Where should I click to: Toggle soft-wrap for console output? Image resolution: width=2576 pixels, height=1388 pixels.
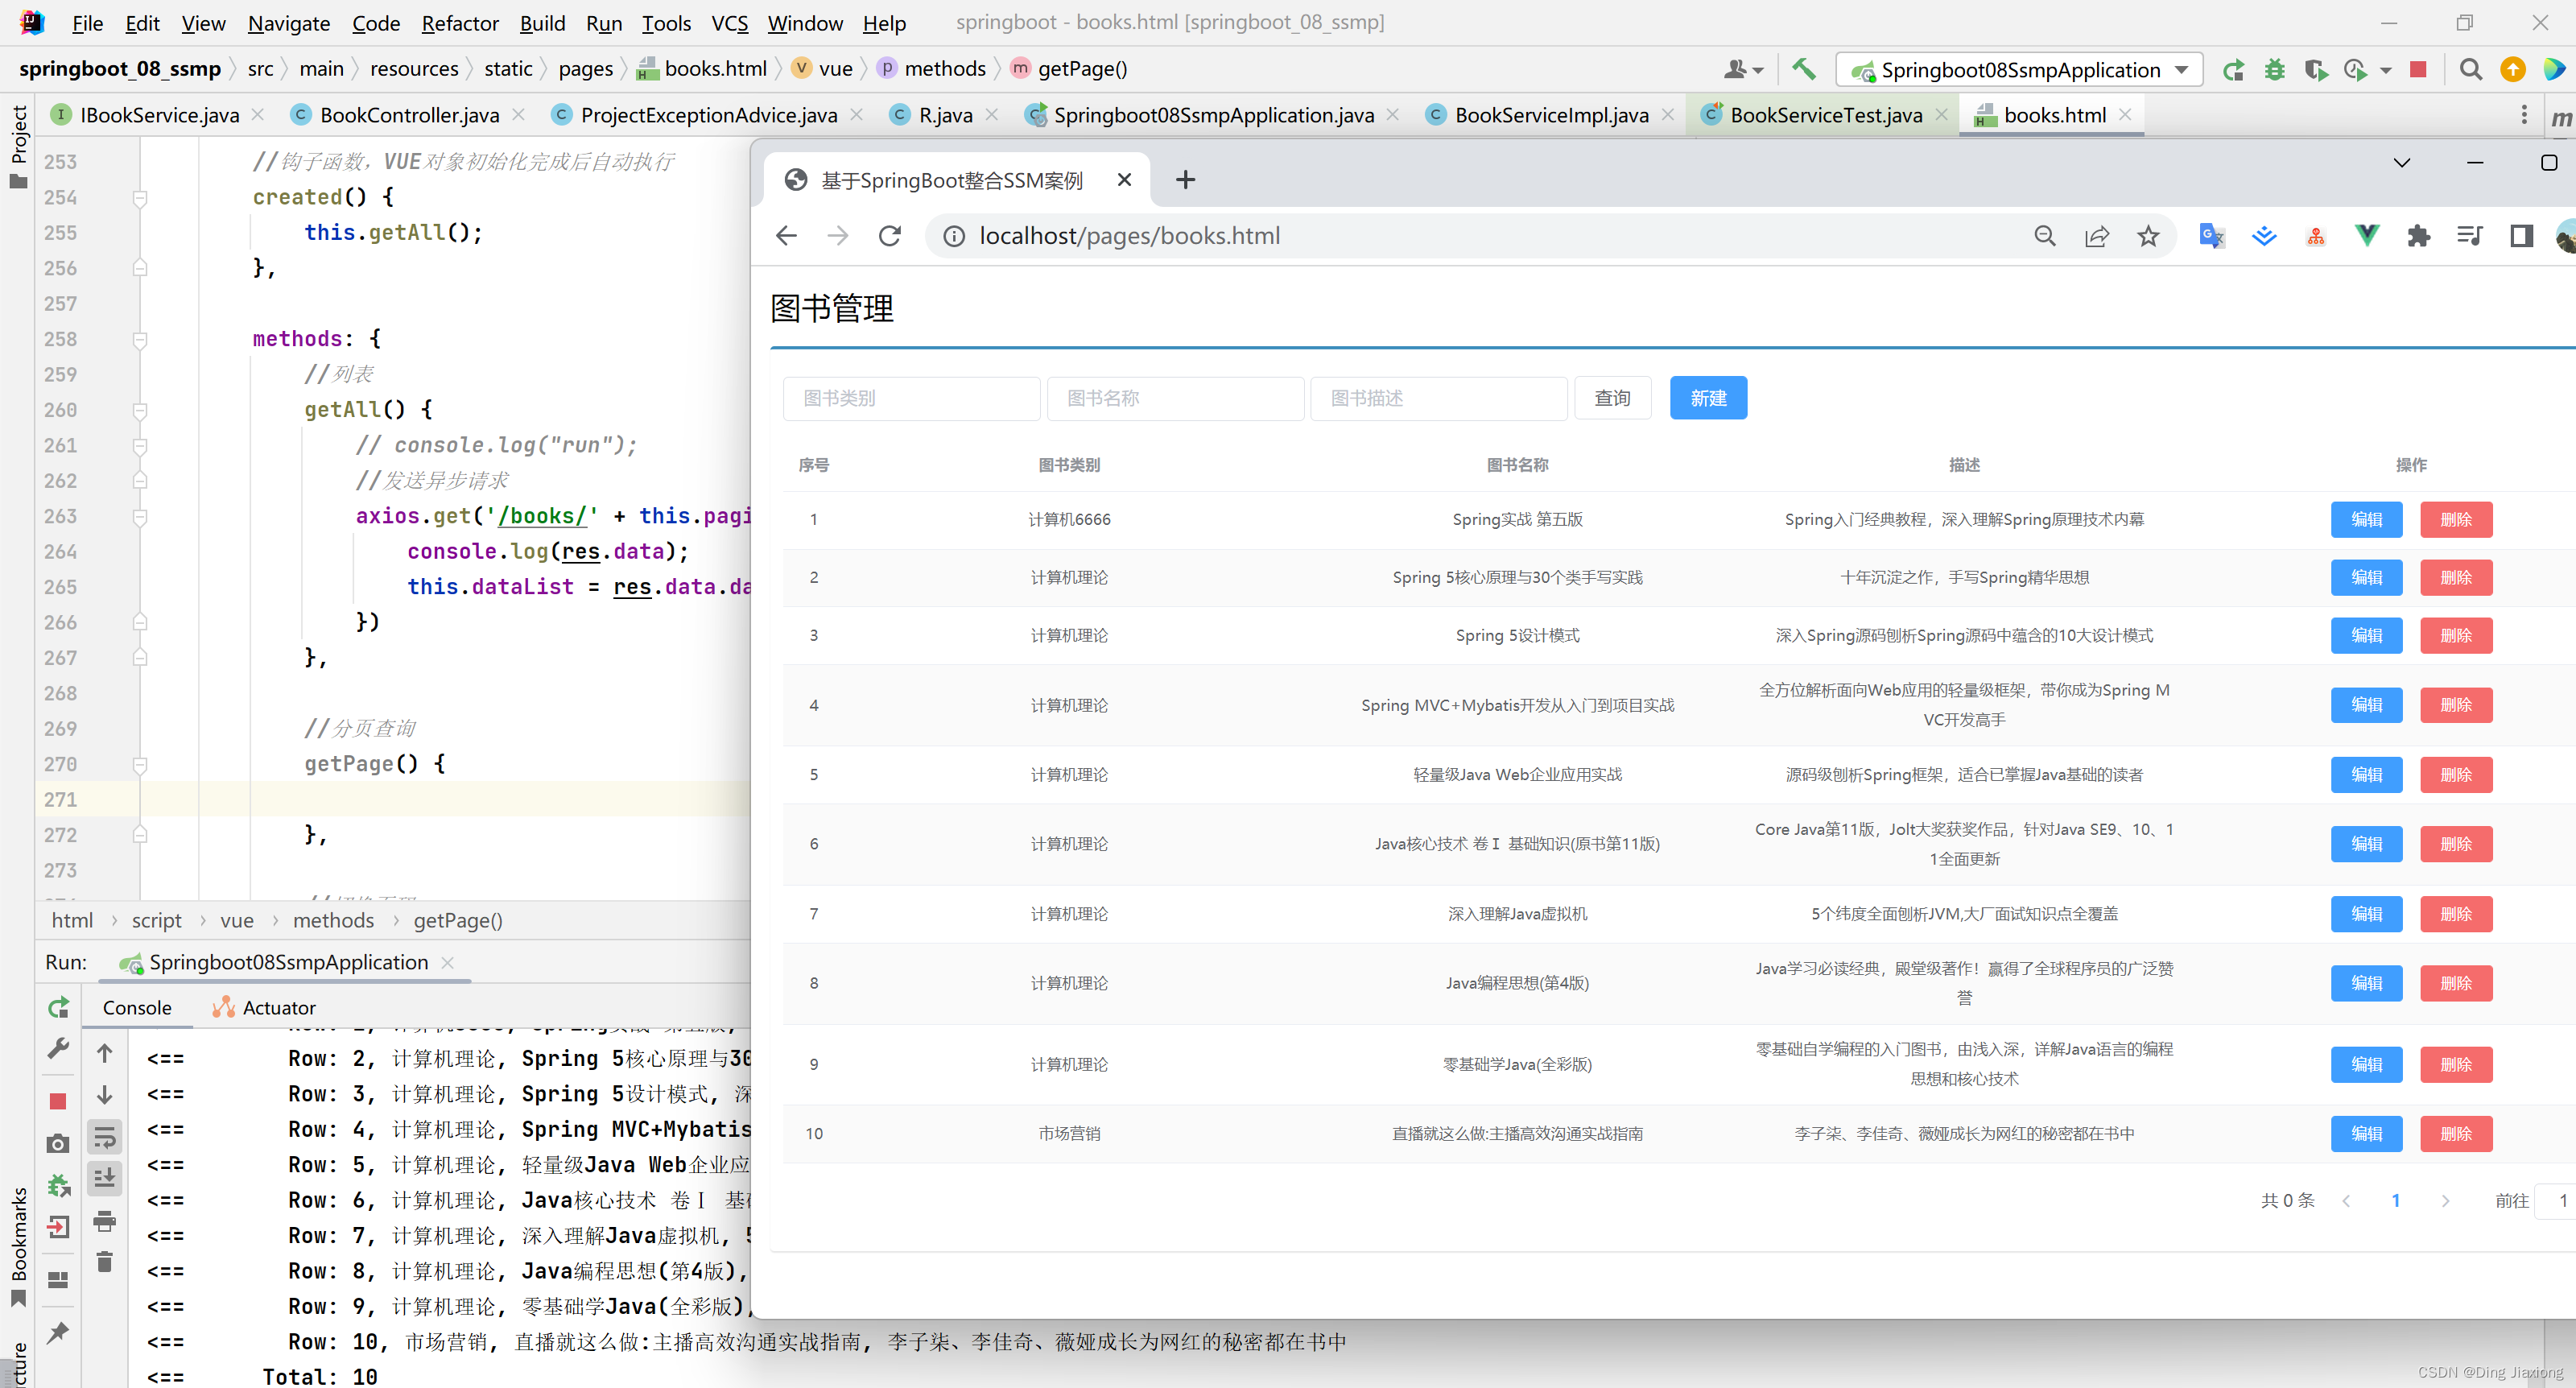(x=105, y=1137)
